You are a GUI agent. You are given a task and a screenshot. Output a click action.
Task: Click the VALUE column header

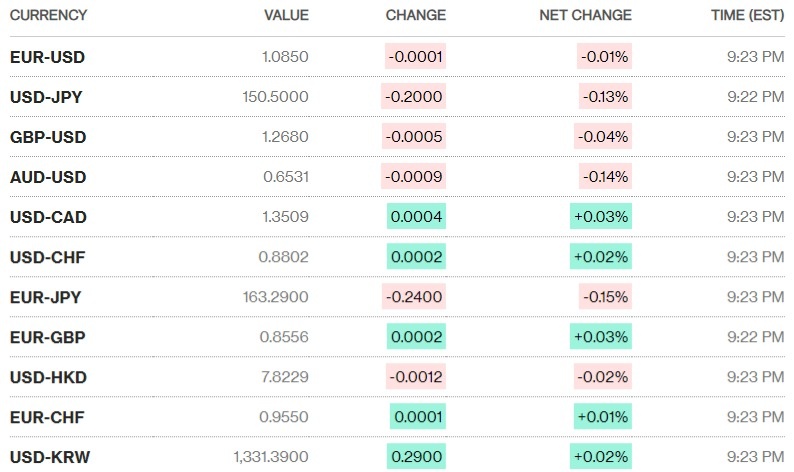[x=286, y=16]
